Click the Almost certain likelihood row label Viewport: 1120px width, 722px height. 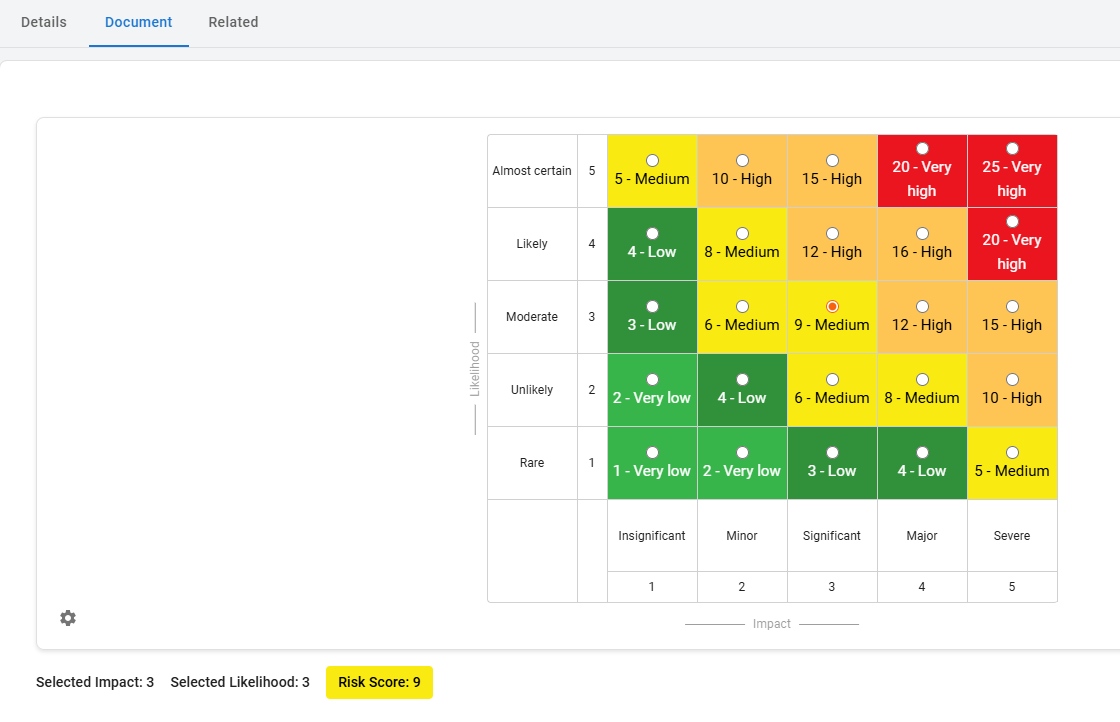coord(532,171)
